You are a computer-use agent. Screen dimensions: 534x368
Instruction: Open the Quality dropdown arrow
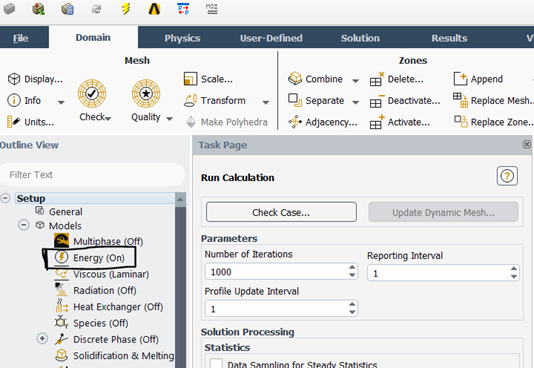(169, 118)
